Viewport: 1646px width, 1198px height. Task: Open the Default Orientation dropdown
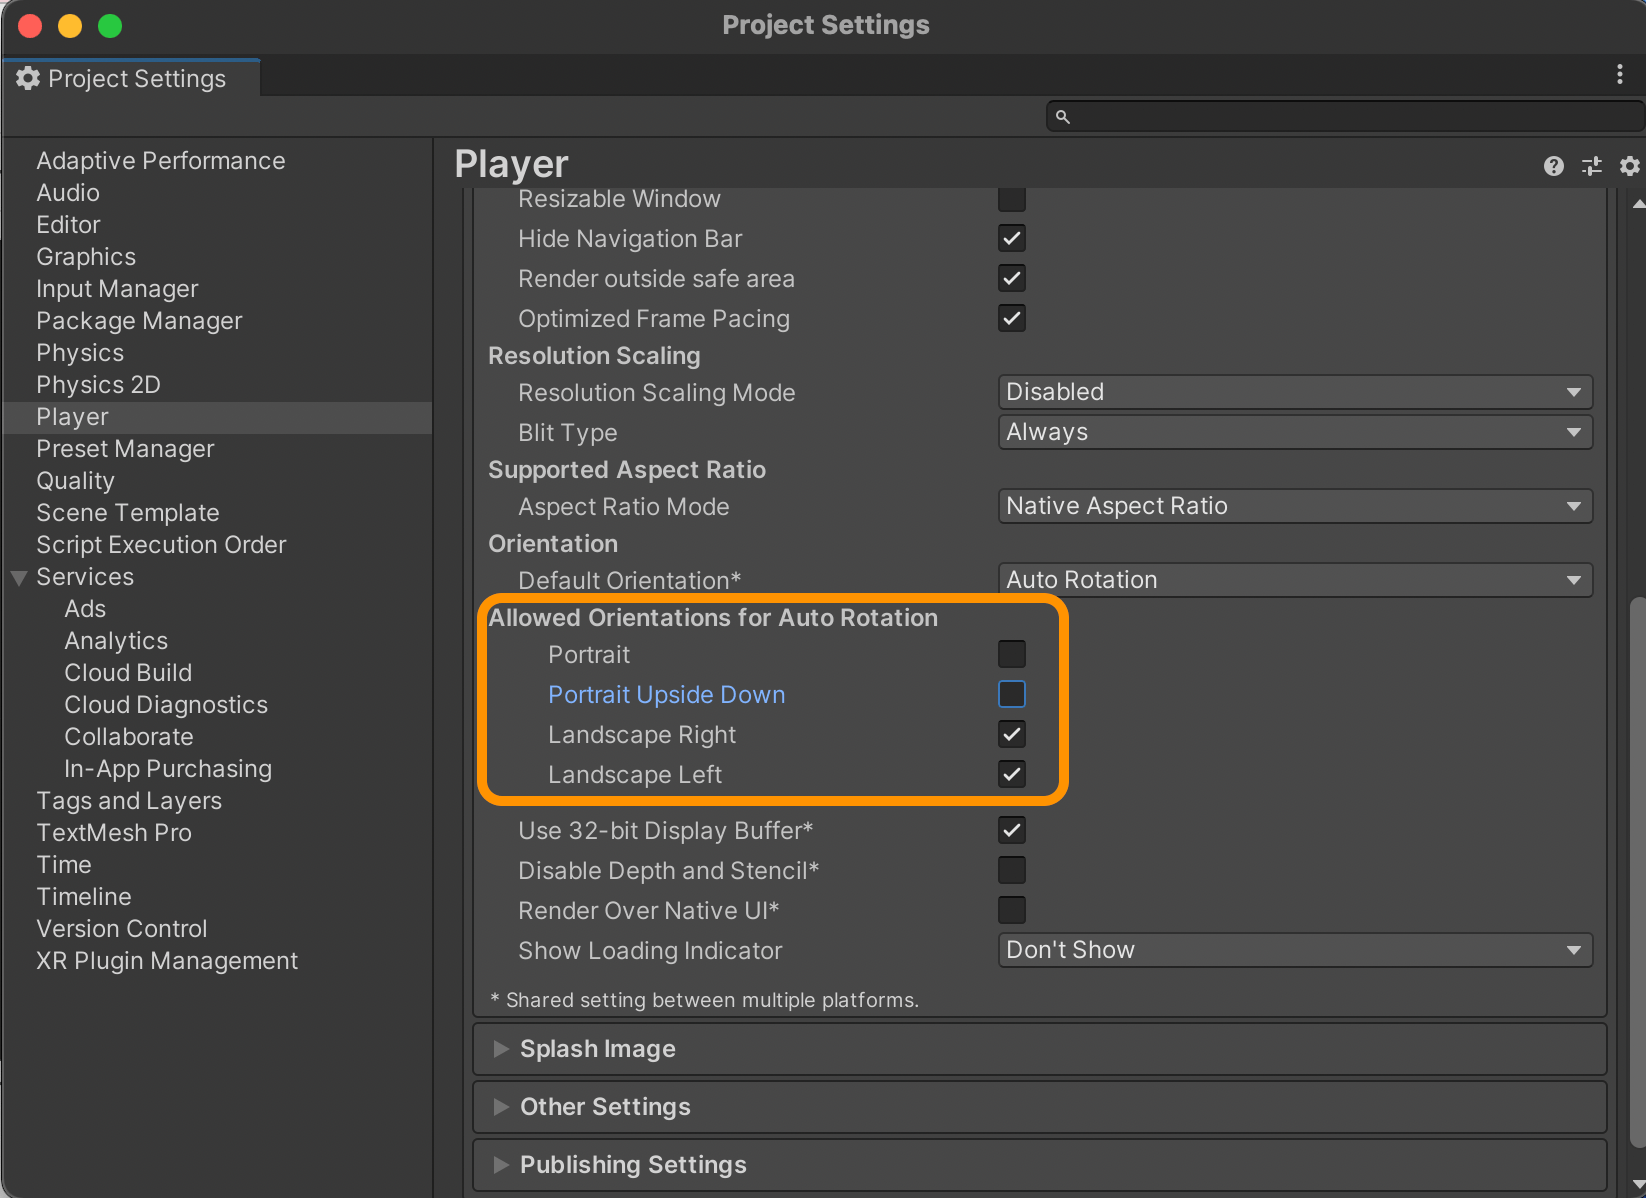[1294, 580]
